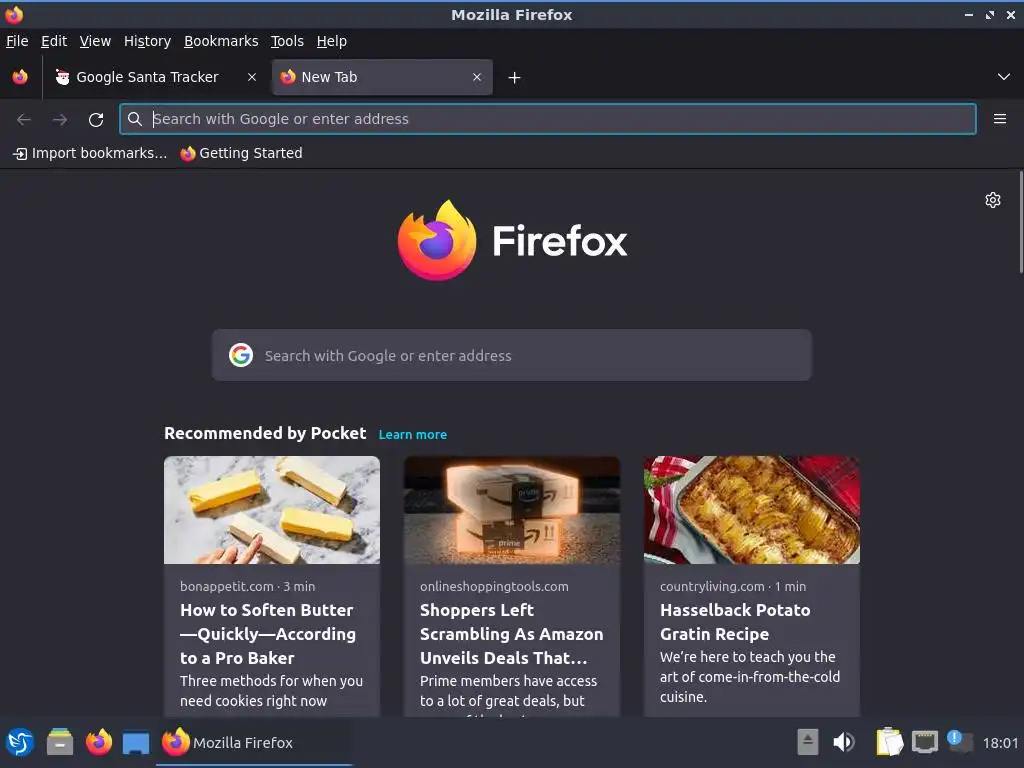Viewport: 1024px width, 768px height.
Task: Open the clipboard manager tray icon
Action: tap(889, 743)
